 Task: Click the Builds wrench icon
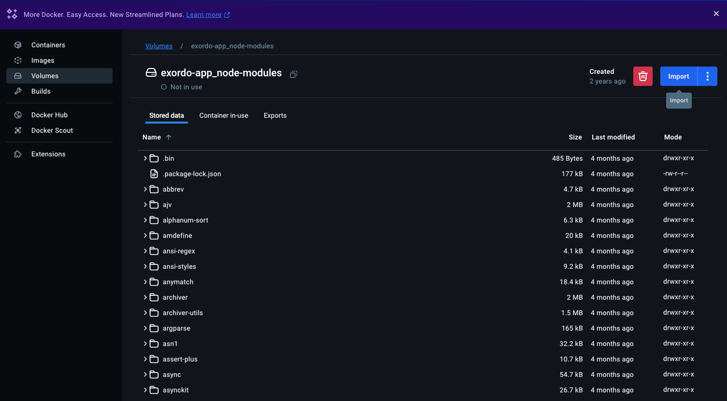[18, 91]
